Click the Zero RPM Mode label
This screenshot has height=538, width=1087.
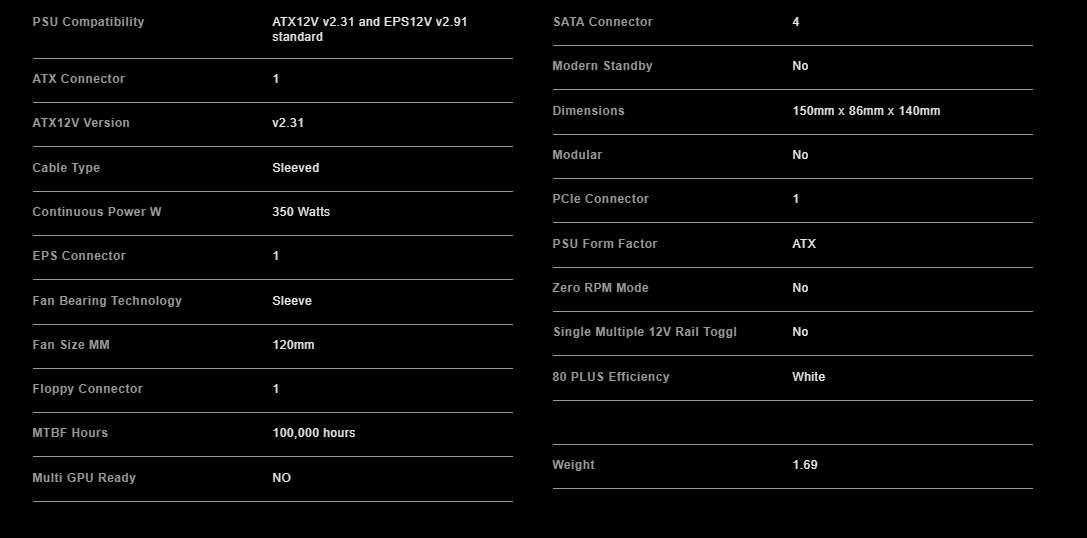click(600, 288)
